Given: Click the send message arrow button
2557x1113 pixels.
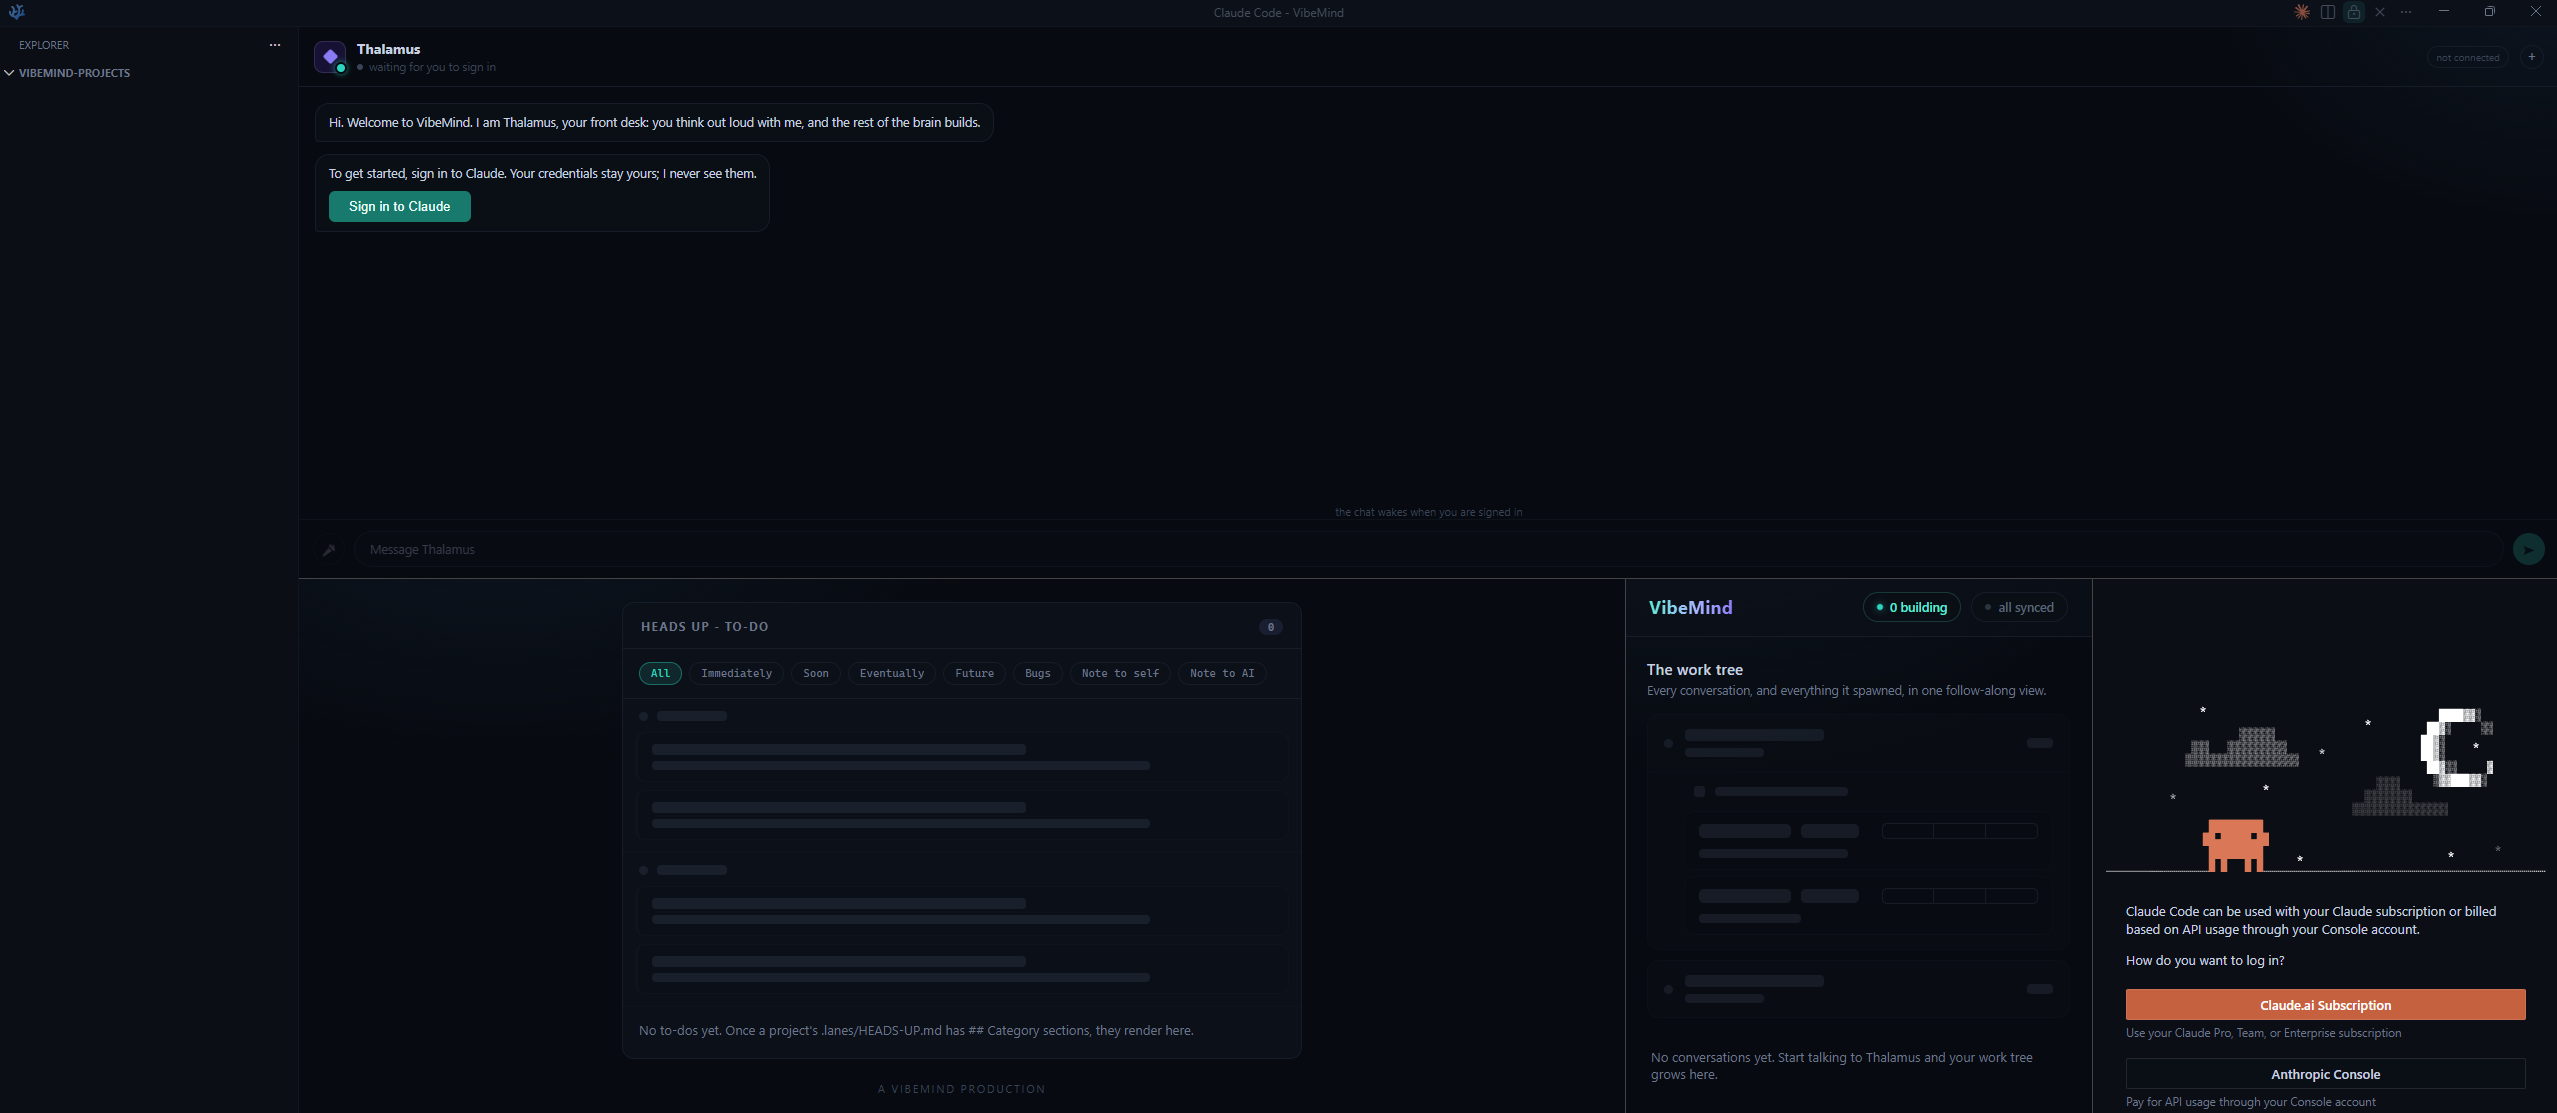Looking at the screenshot, I should [2528, 549].
